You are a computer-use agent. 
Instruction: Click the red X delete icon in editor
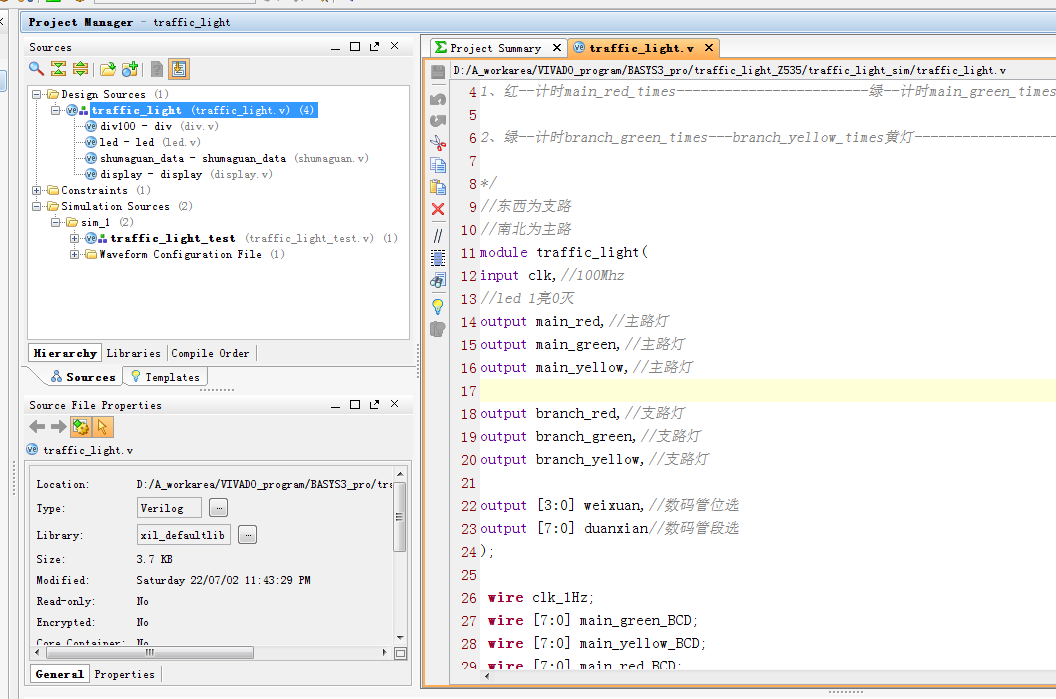point(438,209)
